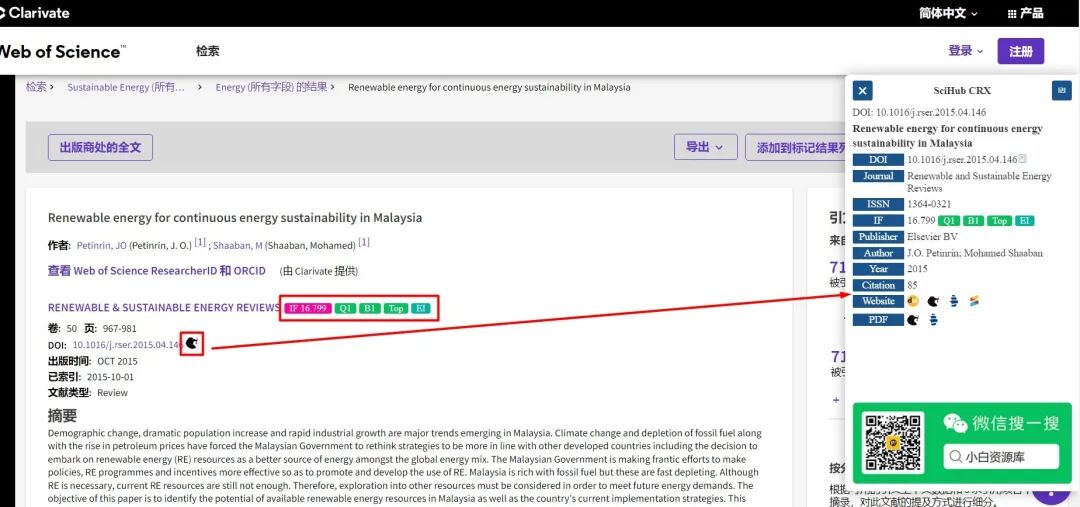
Task: Click the search field showing 小白资源库
Action: coord(1001,456)
